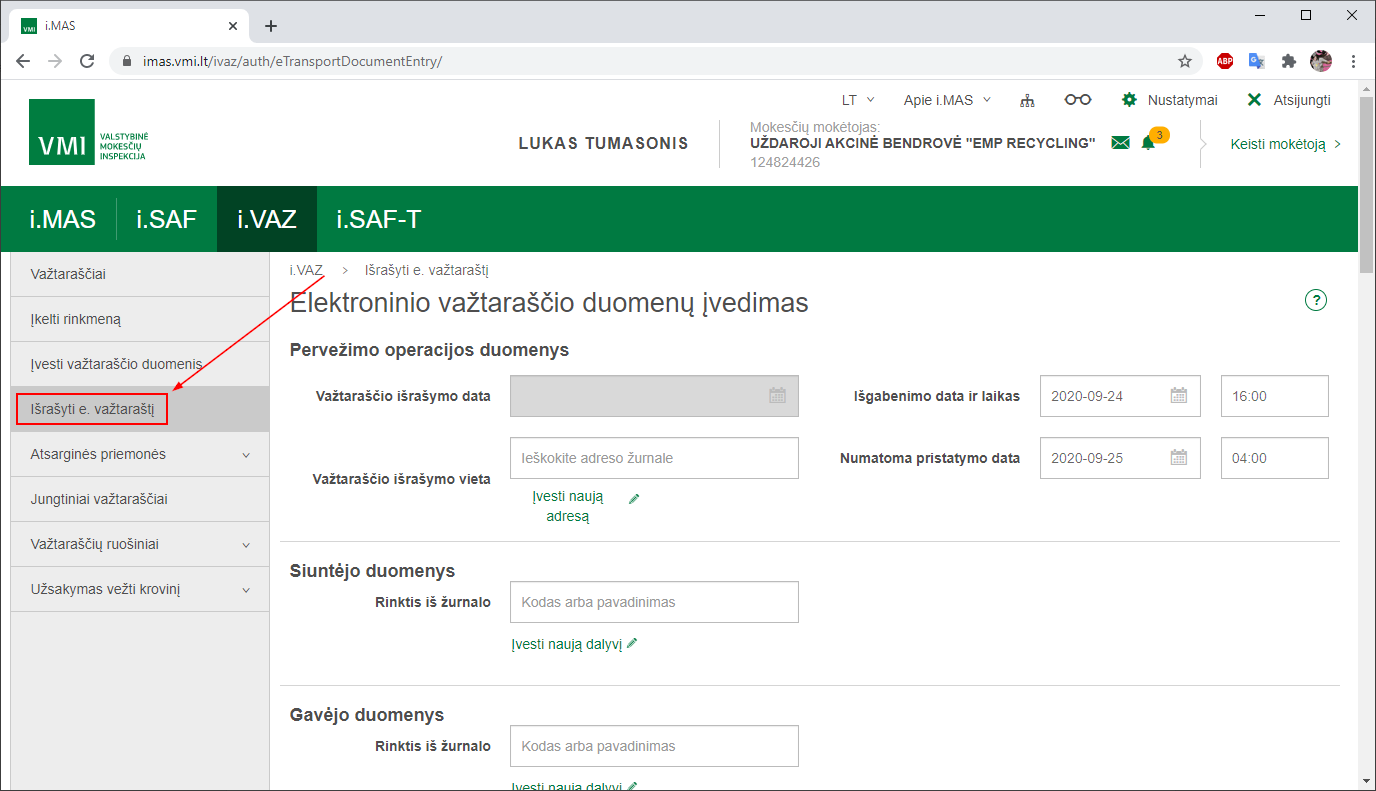
Task: Click the Važtaraščio išrašymo vieta search field
Action: pyautogui.click(x=653, y=458)
